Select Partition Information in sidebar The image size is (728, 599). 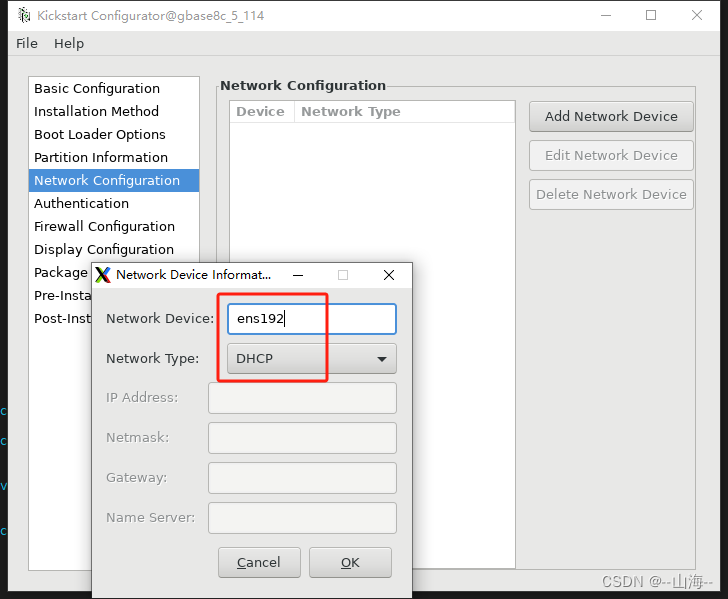(x=114, y=157)
